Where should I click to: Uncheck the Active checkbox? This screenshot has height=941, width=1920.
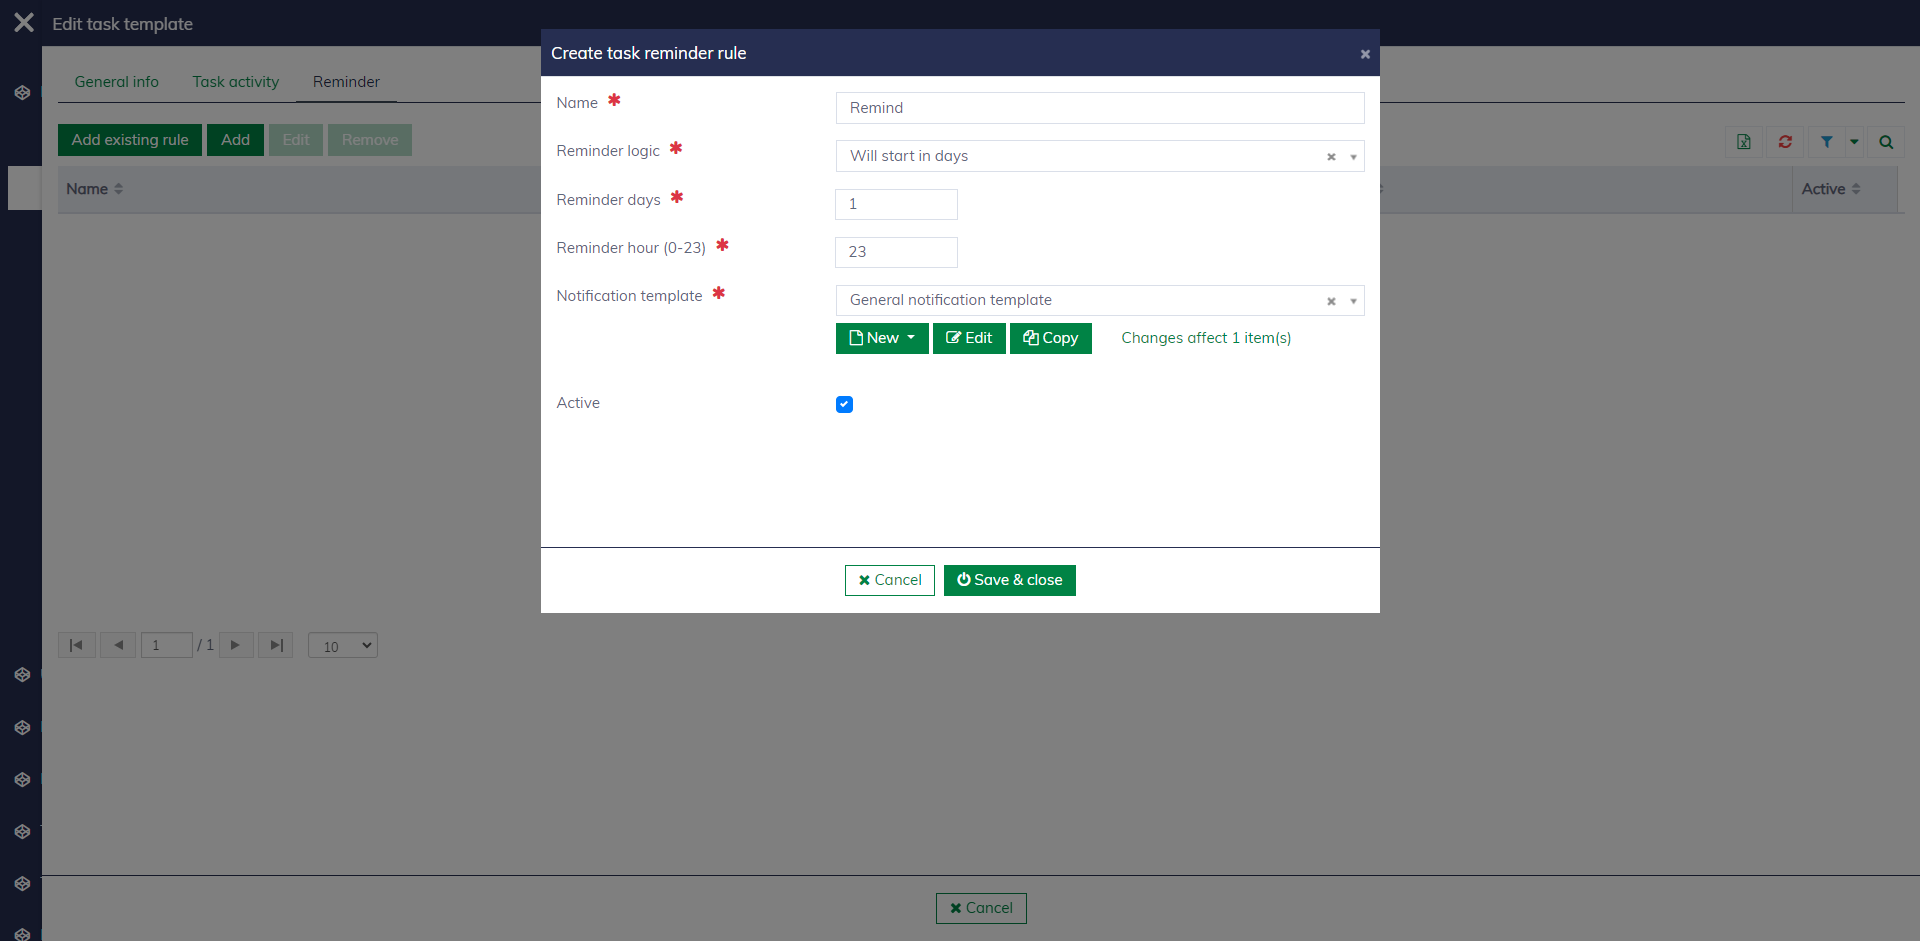pos(844,404)
